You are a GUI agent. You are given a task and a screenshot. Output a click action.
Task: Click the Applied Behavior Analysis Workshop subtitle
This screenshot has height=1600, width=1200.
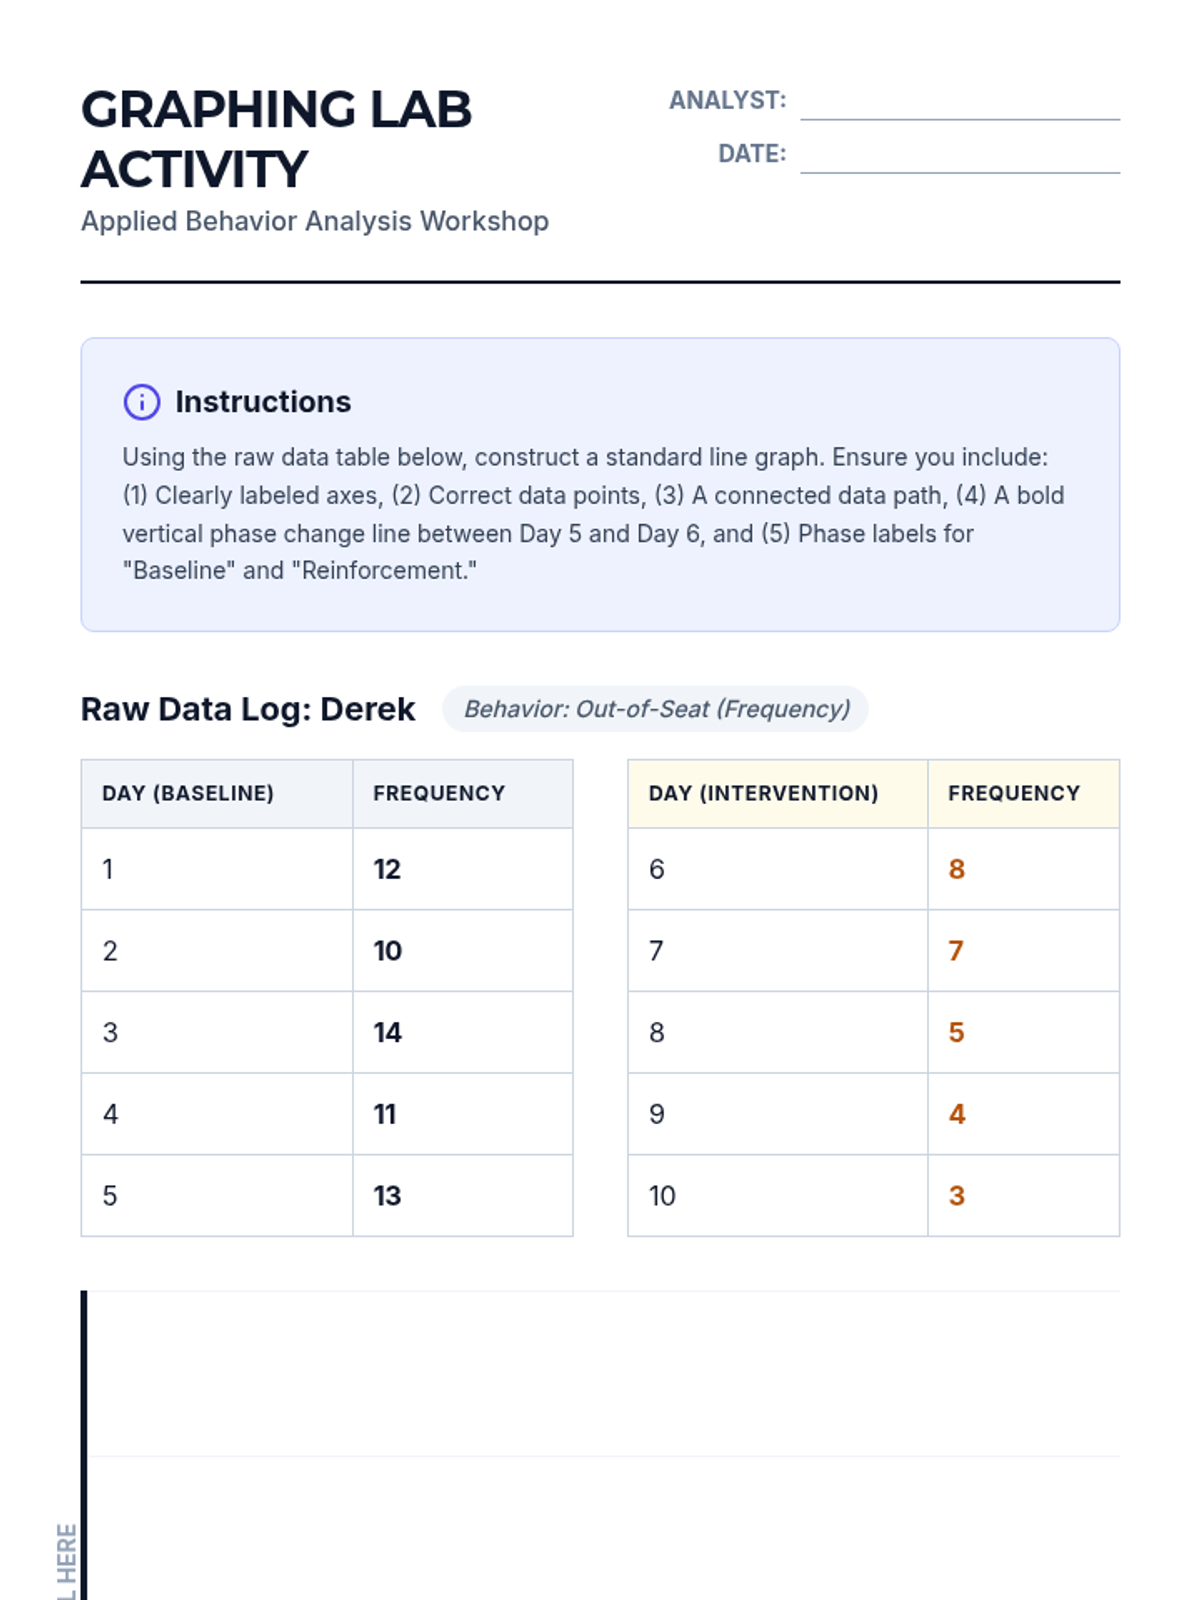[315, 221]
